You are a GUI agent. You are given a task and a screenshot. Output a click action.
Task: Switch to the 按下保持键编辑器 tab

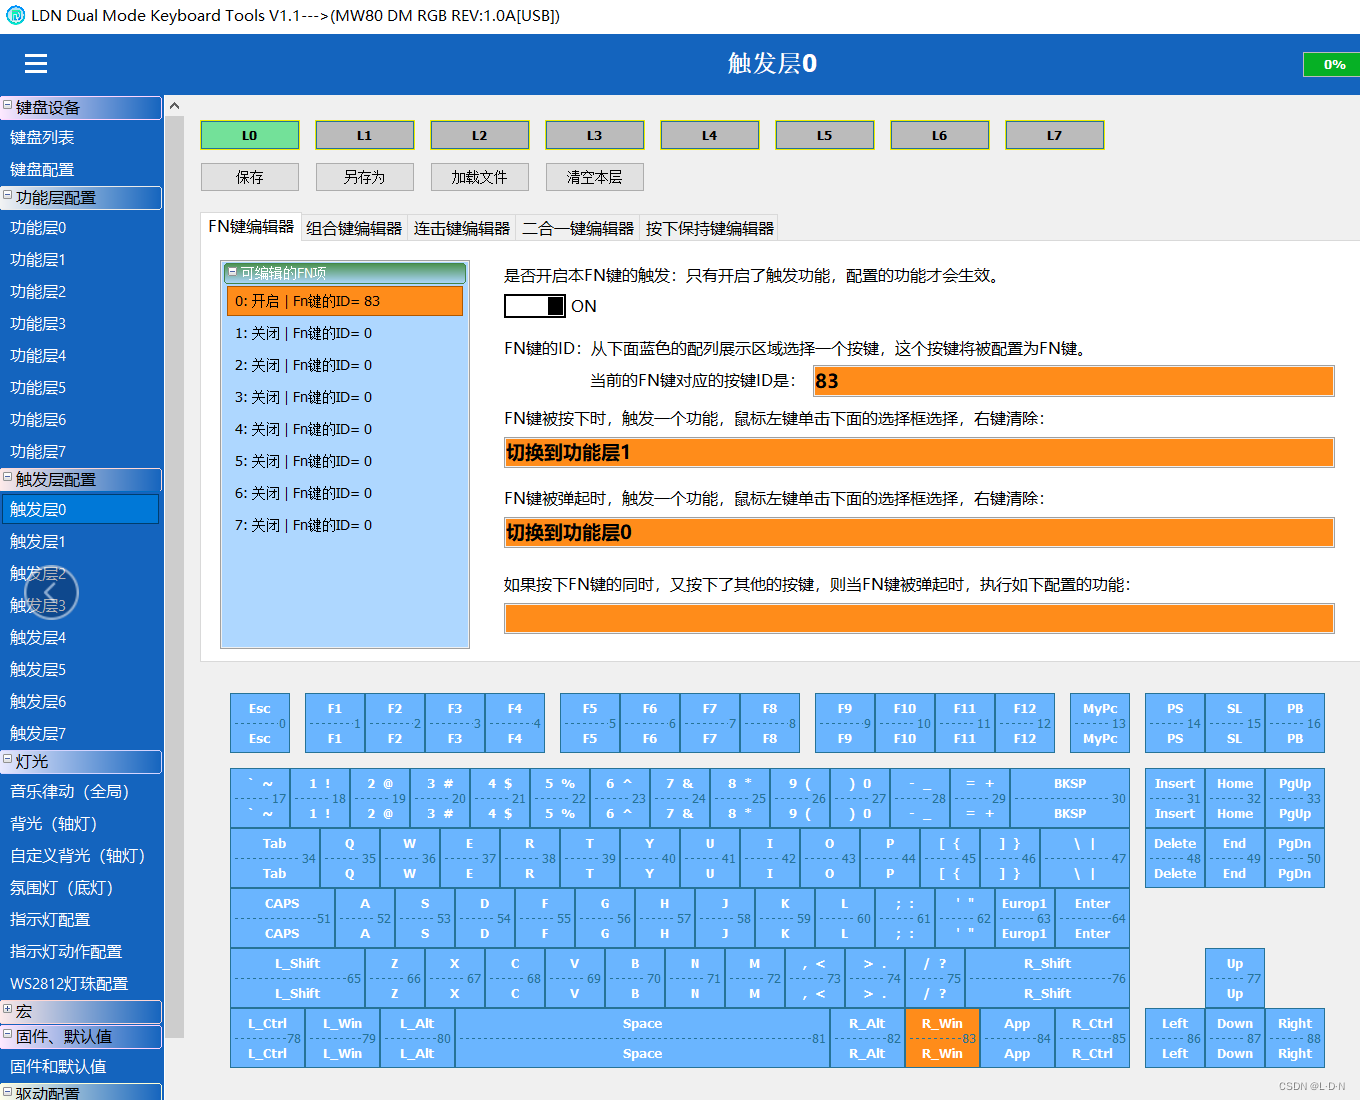pos(710,229)
